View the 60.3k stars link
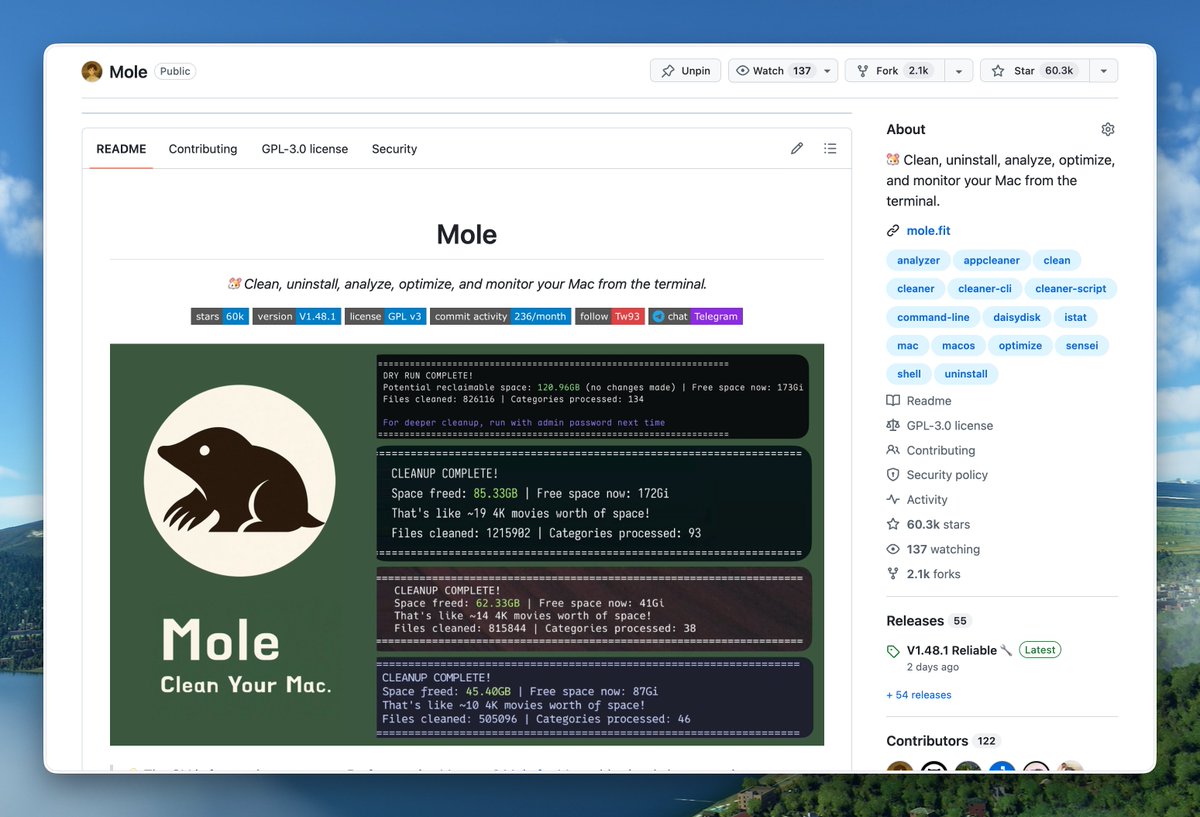This screenshot has width=1200, height=817. pyautogui.click(x=938, y=524)
